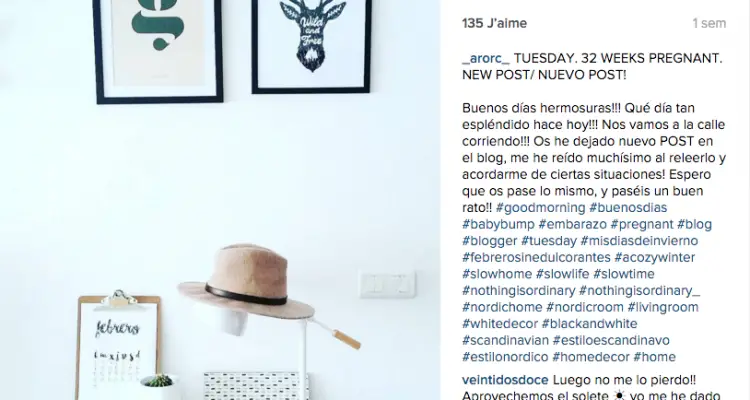
Task: Click the #misdiasdeinvierno hashtag
Action: tap(640, 241)
